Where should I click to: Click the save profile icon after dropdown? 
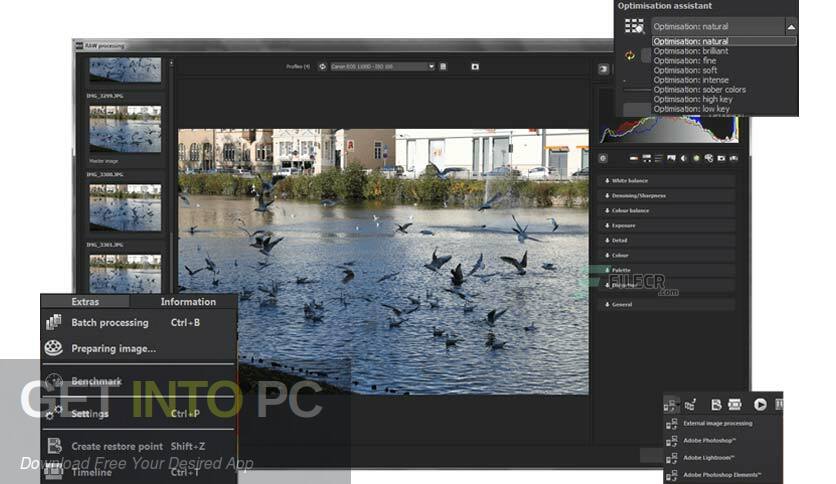click(443, 67)
